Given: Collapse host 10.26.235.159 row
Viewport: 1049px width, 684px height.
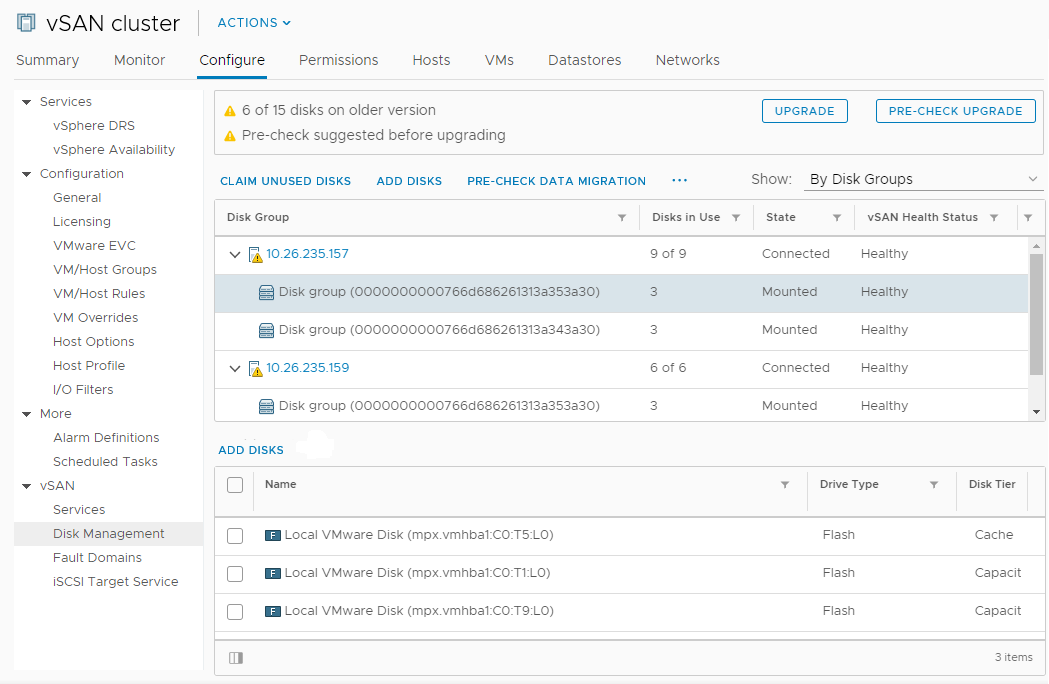Looking at the screenshot, I should pyautogui.click(x=235, y=368).
